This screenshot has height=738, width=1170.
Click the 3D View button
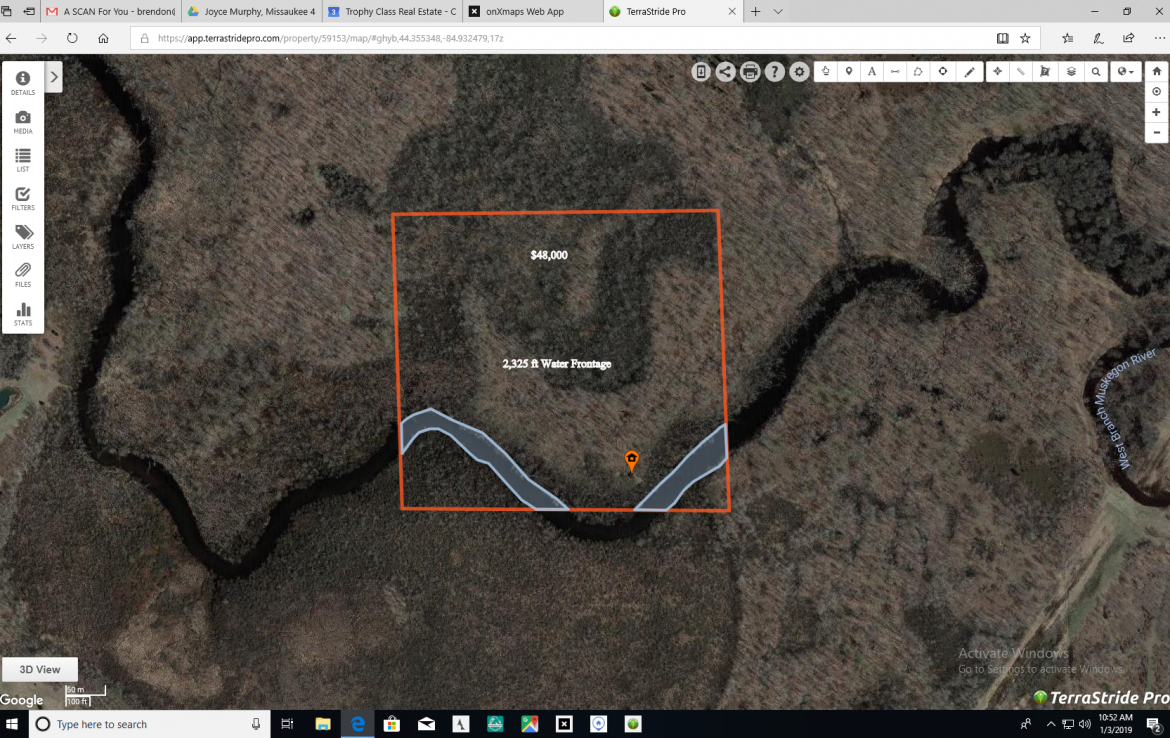click(40, 669)
